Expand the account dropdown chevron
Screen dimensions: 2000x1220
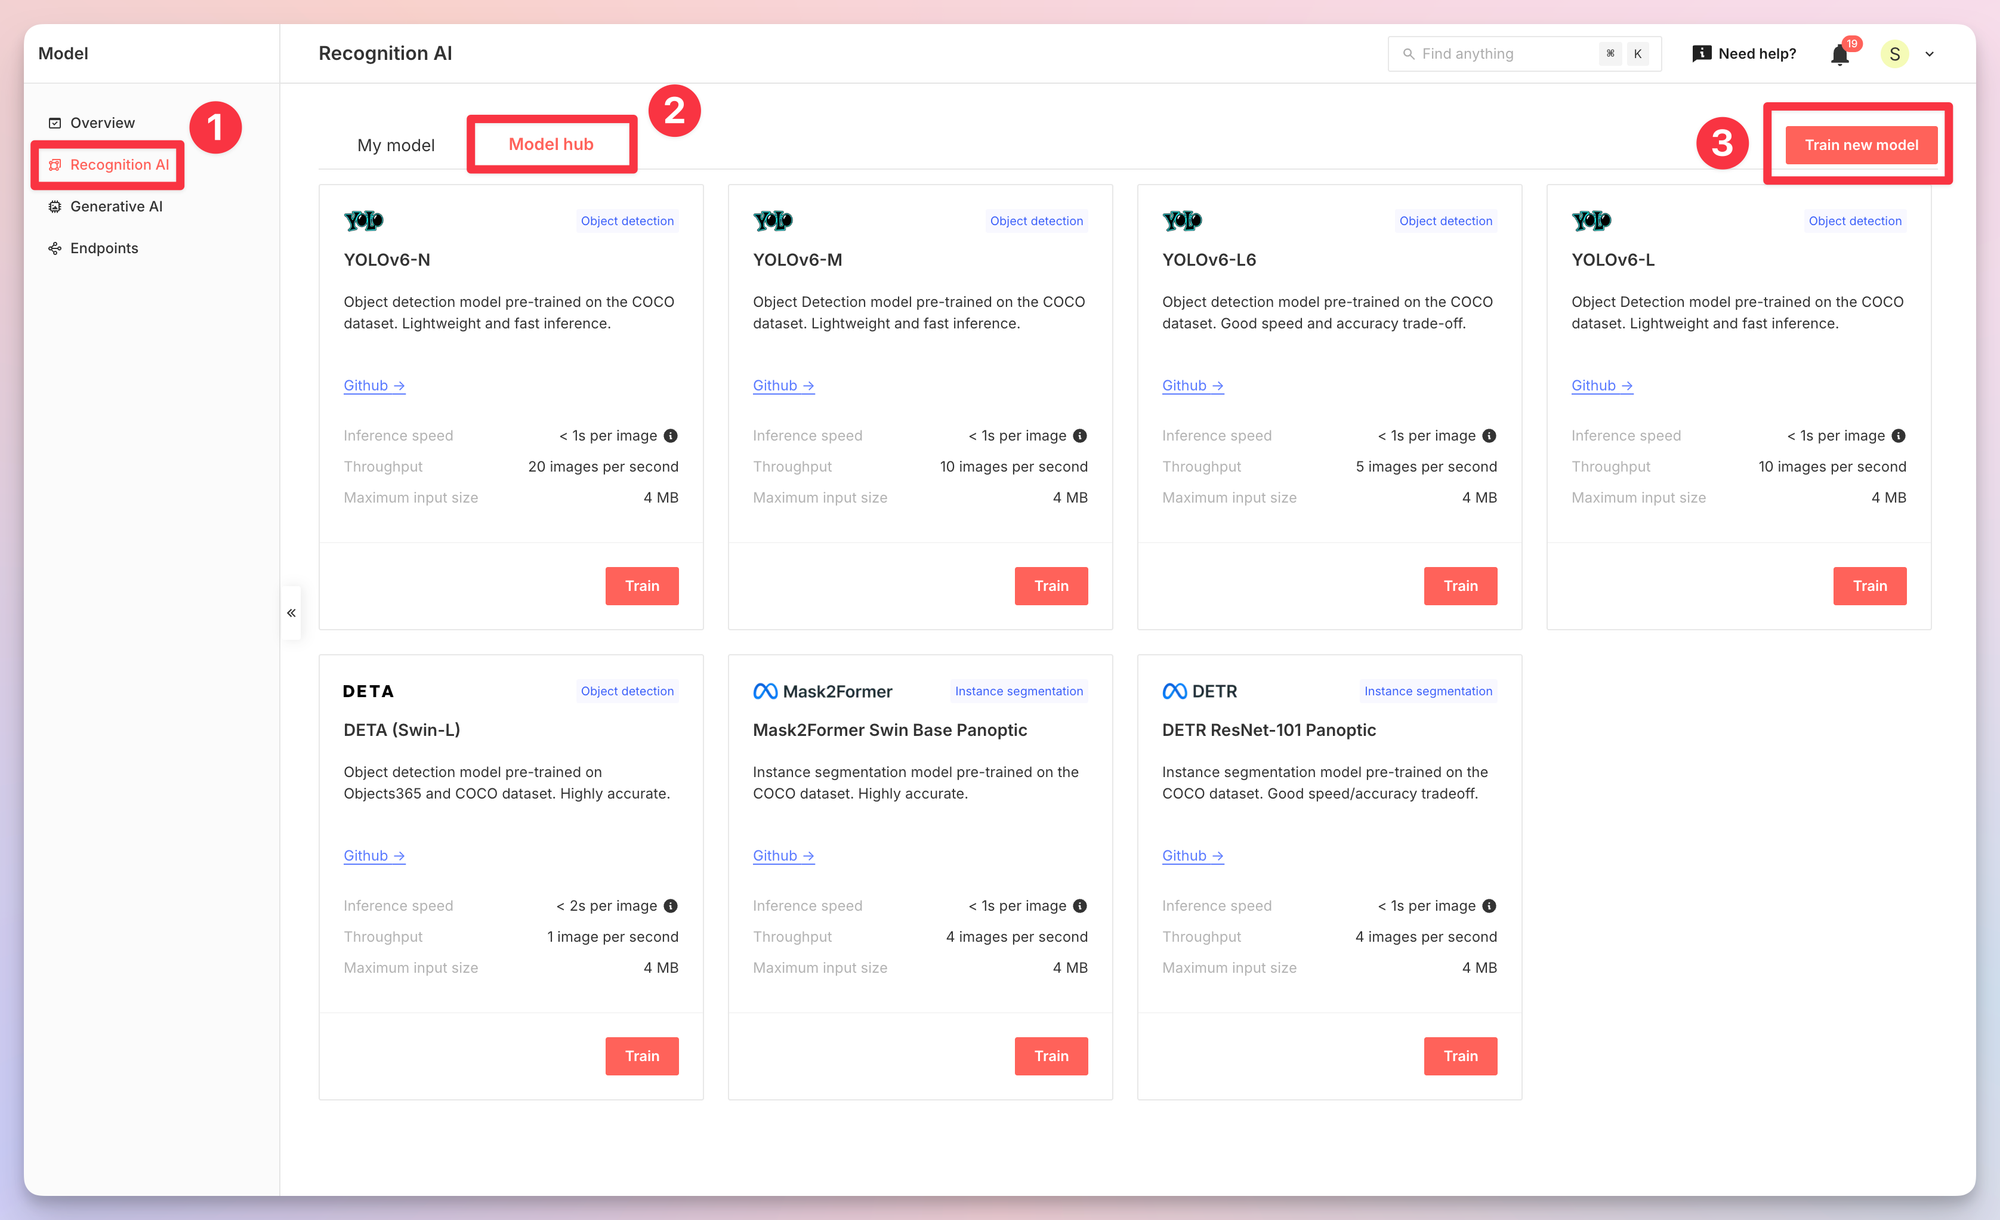pyautogui.click(x=1930, y=54)
